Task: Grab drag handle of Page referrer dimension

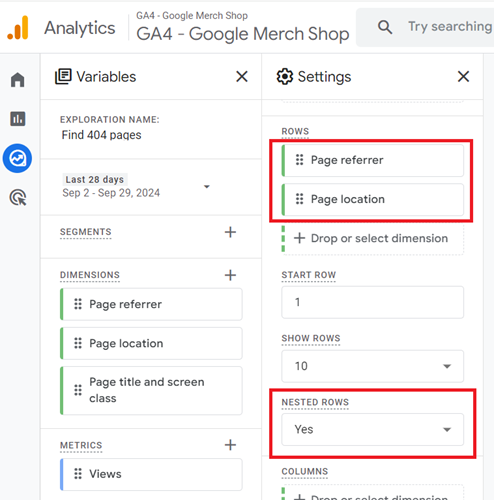Action: (x=78, y=304)
